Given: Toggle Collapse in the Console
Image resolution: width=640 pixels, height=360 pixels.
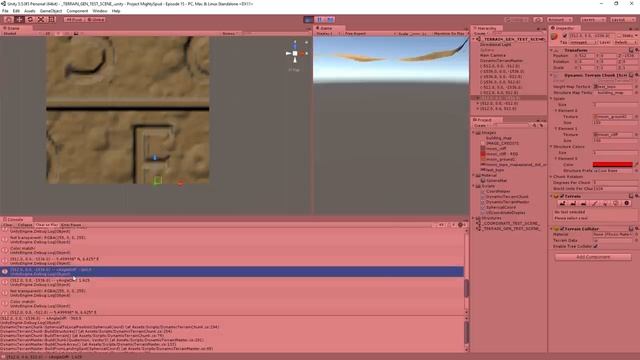Looking at the screenshot, I should 24,225.
